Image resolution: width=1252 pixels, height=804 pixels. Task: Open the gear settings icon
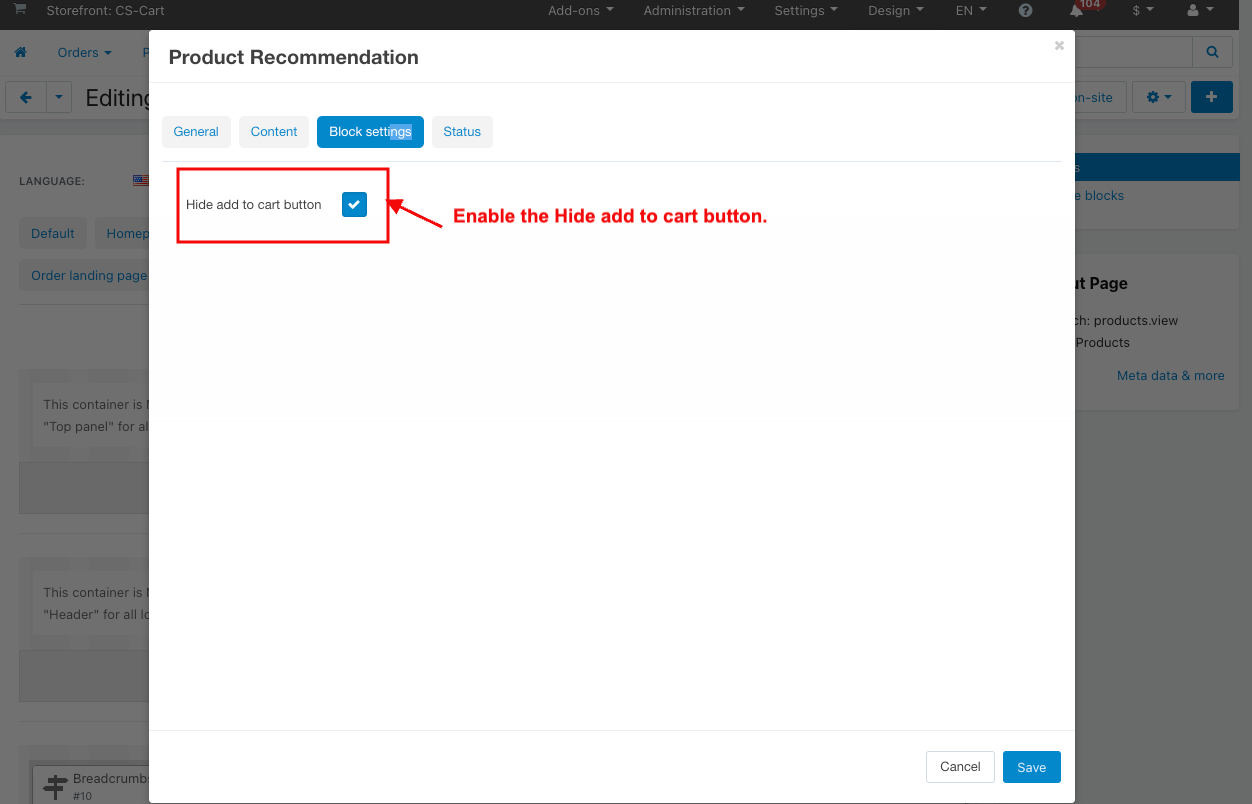coord(1153,97)
